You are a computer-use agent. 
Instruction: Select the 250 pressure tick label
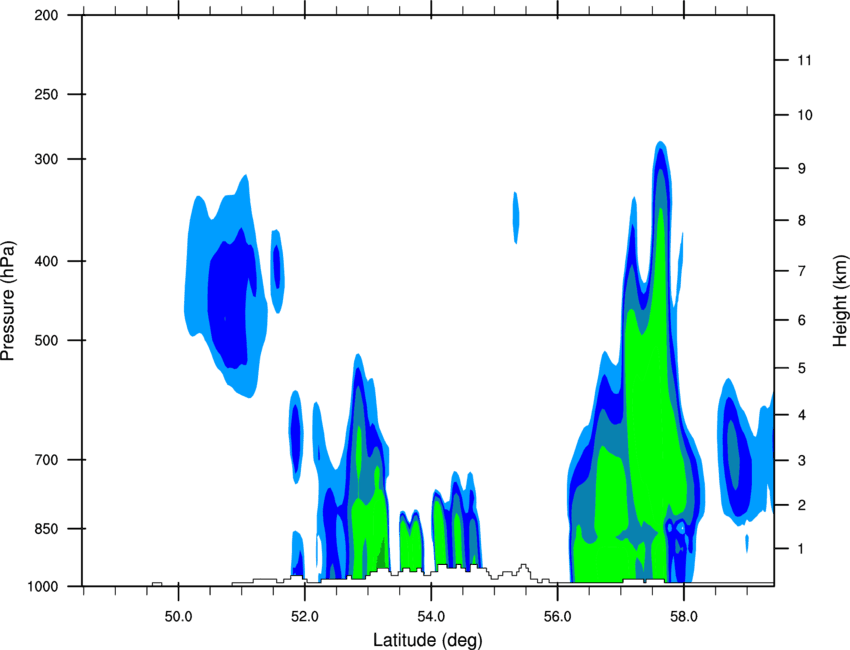[46, 94]
